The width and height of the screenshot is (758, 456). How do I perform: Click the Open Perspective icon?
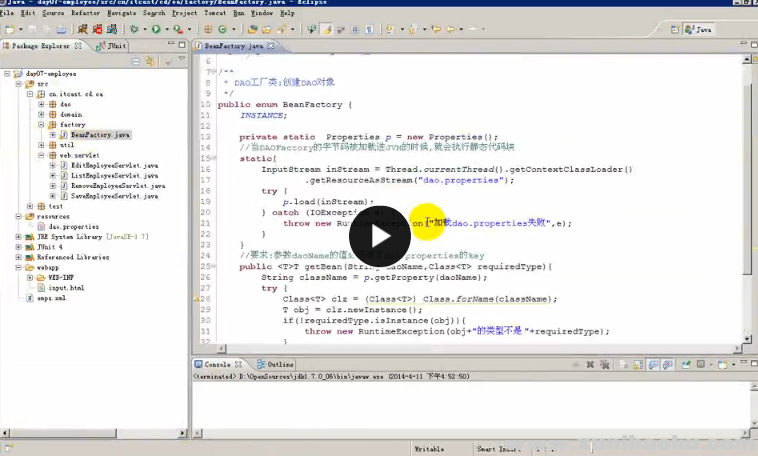(677, 30)
